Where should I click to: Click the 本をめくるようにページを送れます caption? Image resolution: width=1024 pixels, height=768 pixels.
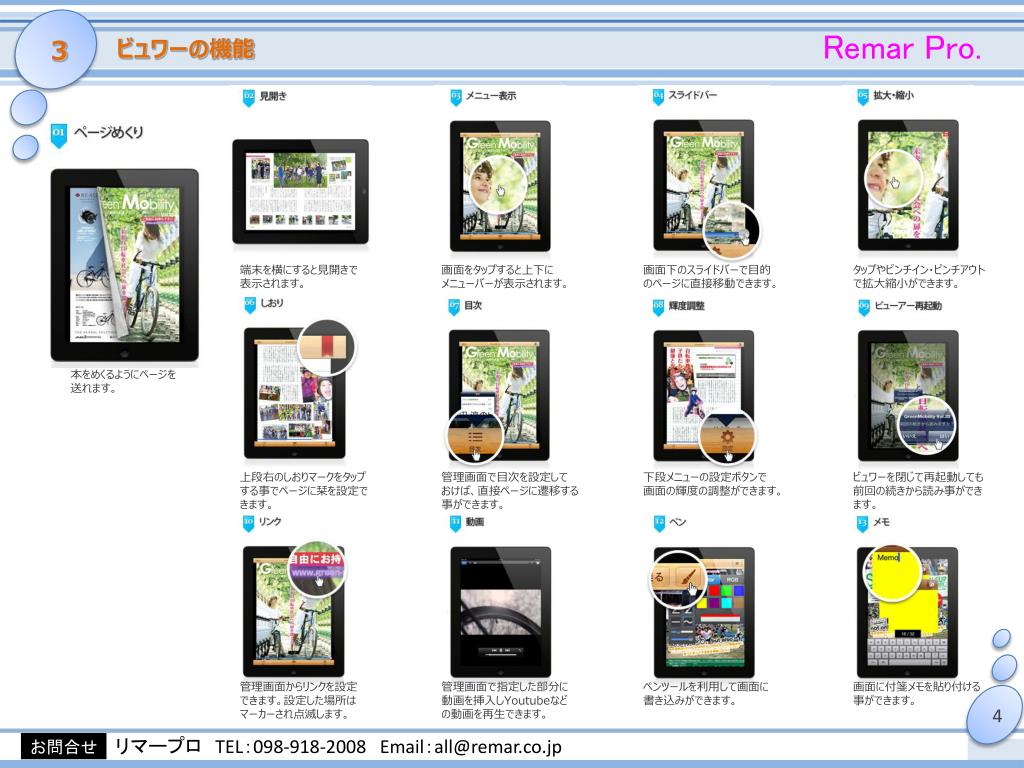[x=123, y=381]
